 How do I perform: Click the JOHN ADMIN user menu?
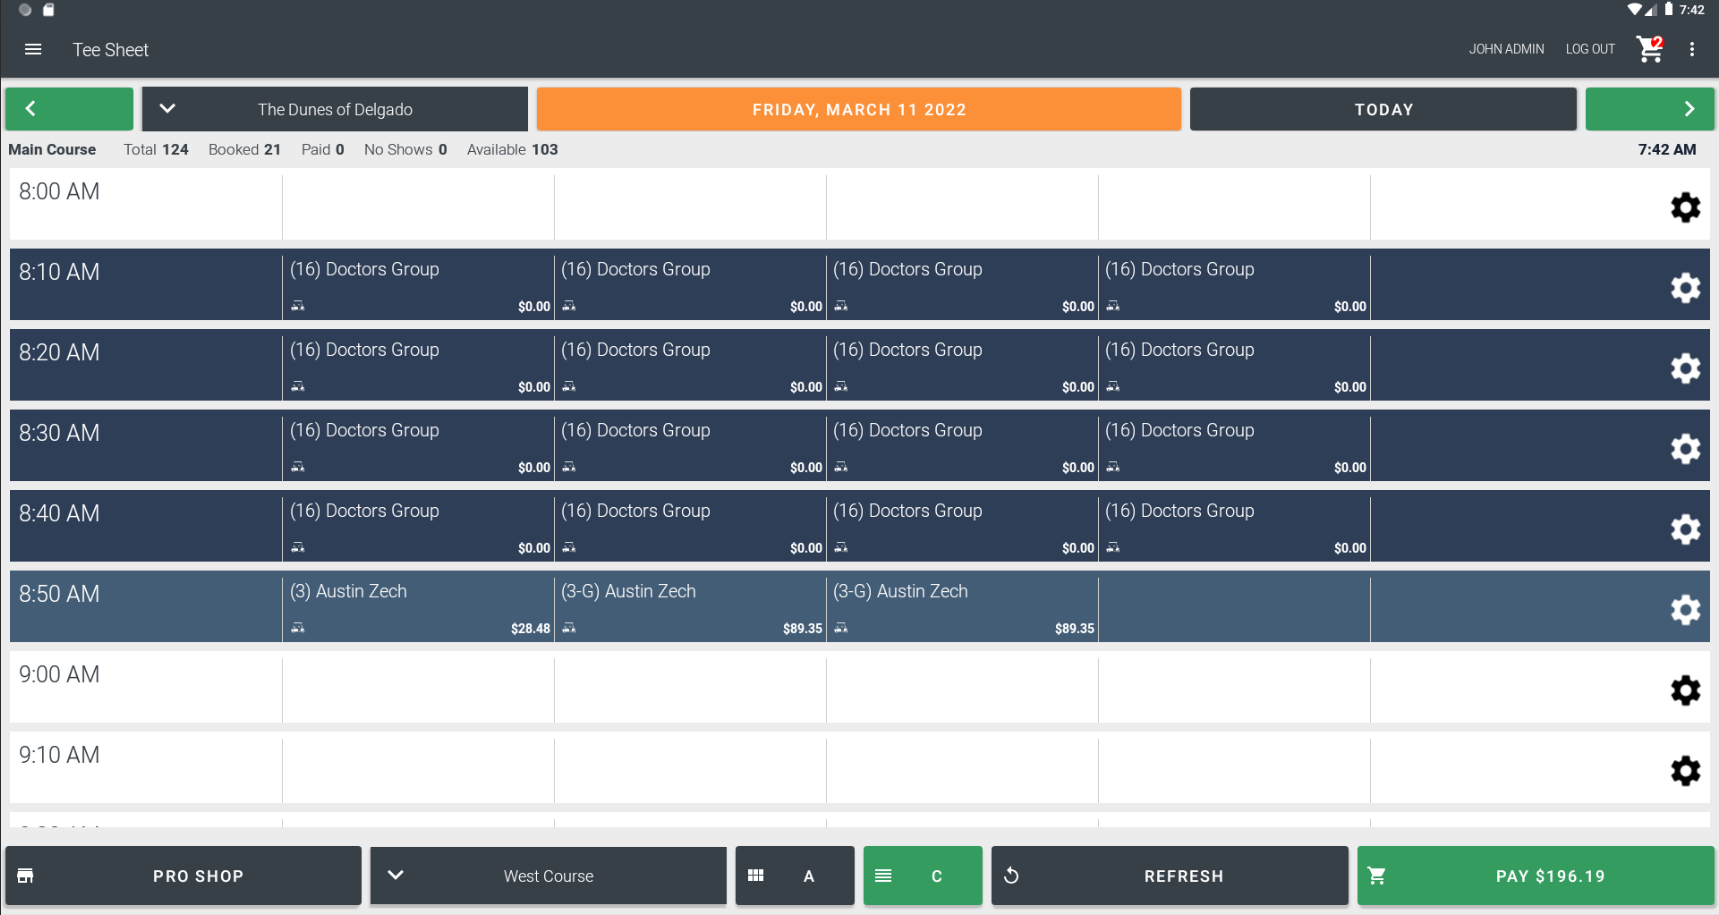tap(1506, 49)
